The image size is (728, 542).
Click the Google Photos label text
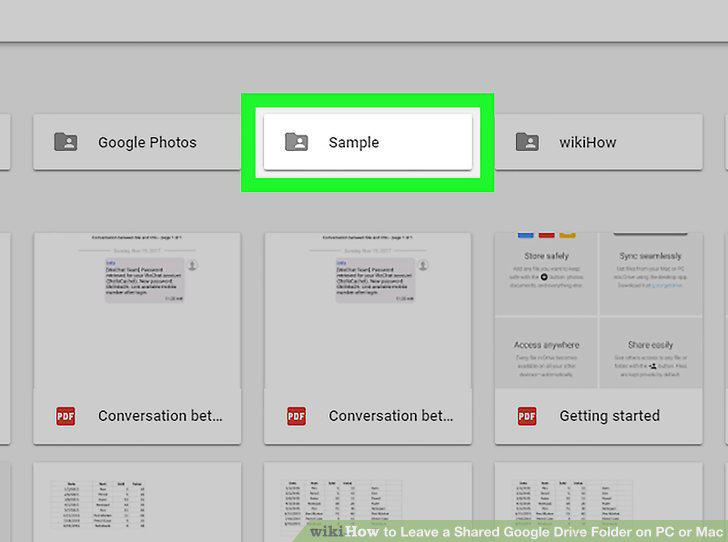click(x=147, y=143)
